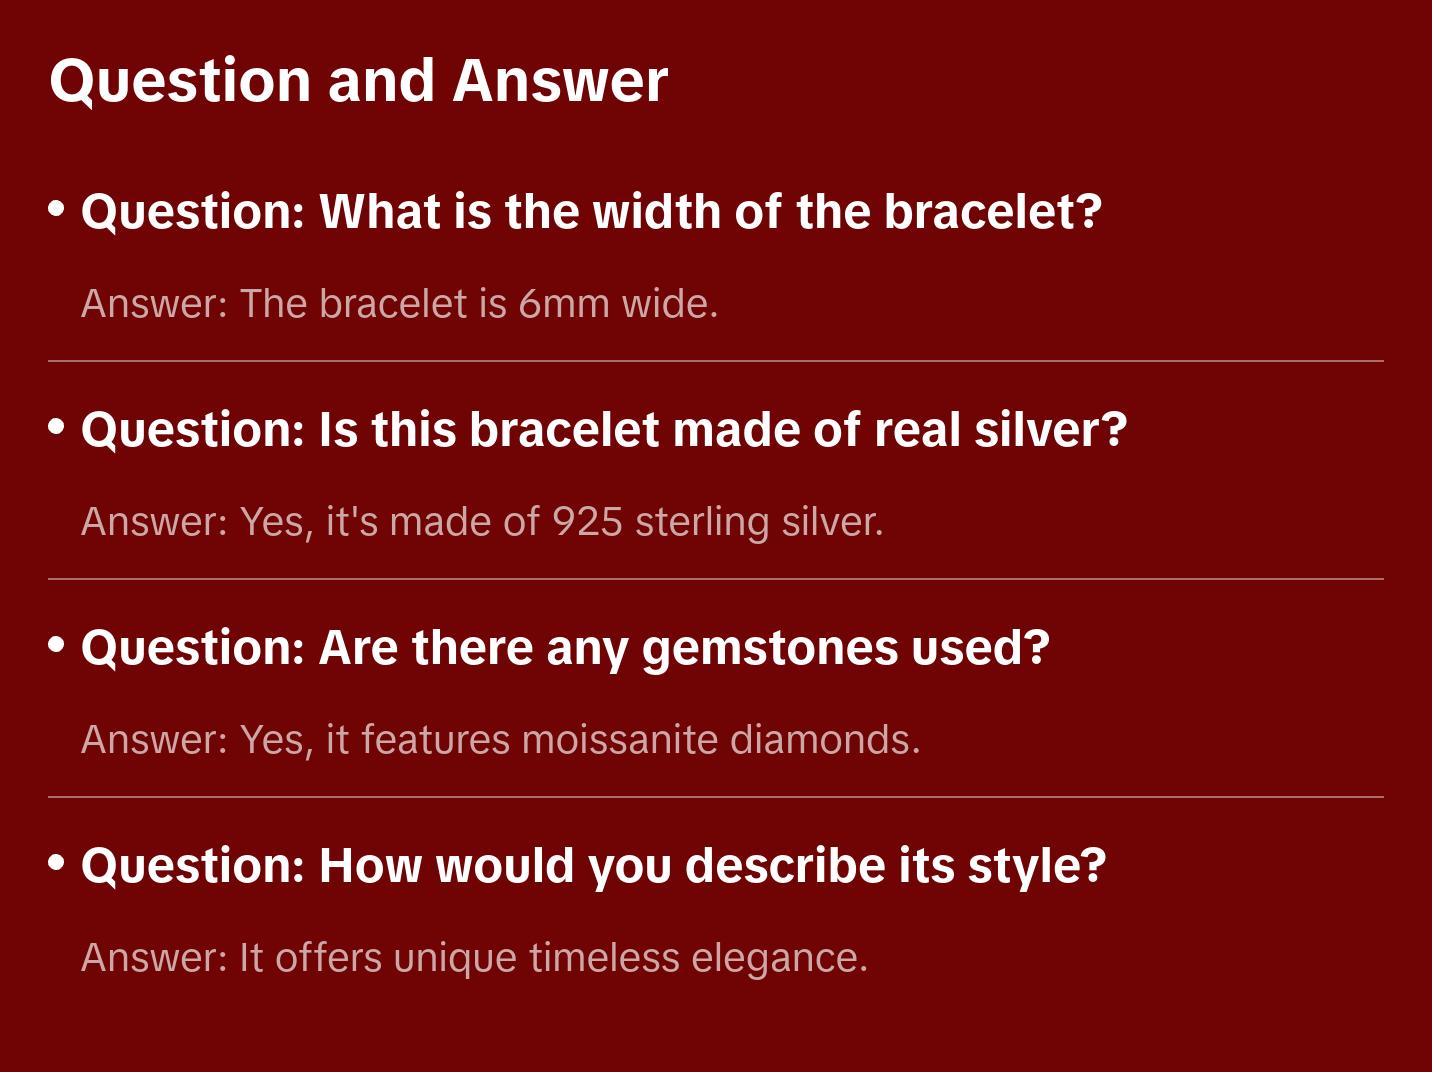The image size is (1432, 1072).
Task: Open the question about describing its style
Action: (x=593, y=866)
